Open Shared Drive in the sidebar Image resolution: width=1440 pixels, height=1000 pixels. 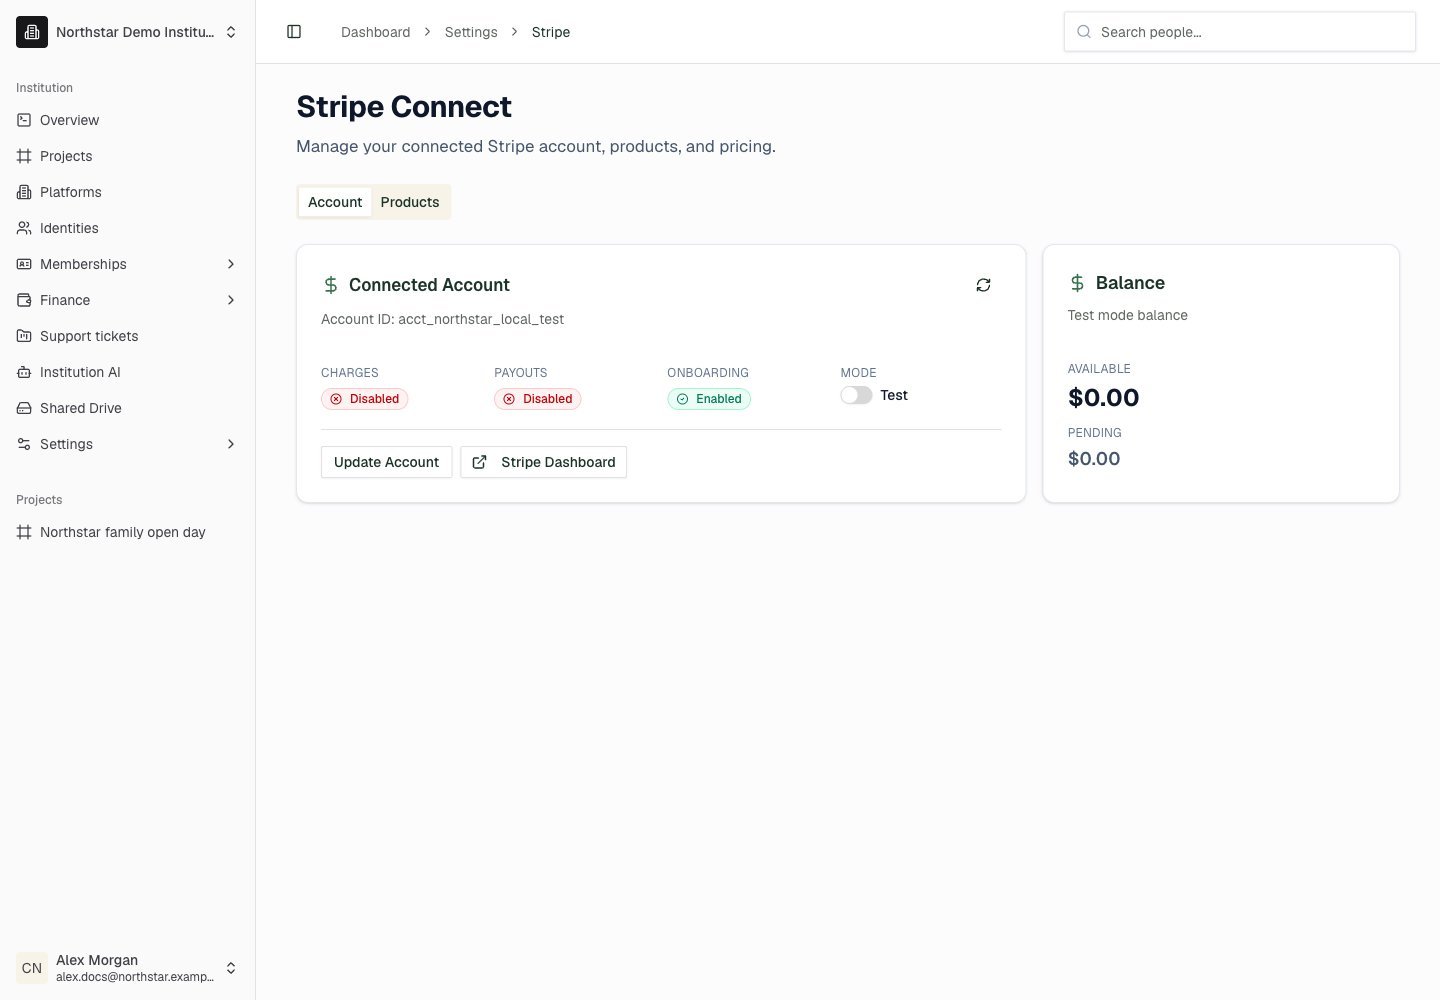(128, 408)
